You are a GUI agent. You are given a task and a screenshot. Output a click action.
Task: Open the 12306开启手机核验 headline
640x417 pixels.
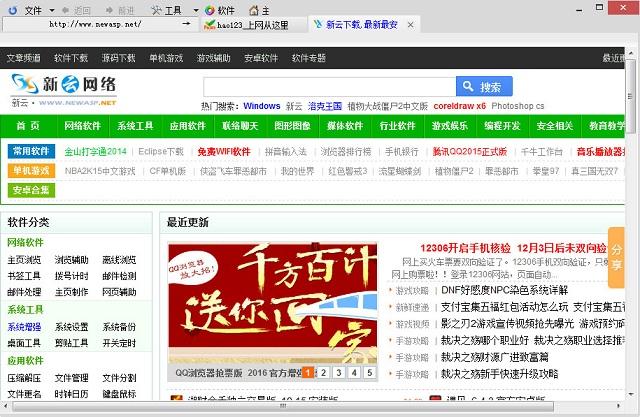point(465,248)
